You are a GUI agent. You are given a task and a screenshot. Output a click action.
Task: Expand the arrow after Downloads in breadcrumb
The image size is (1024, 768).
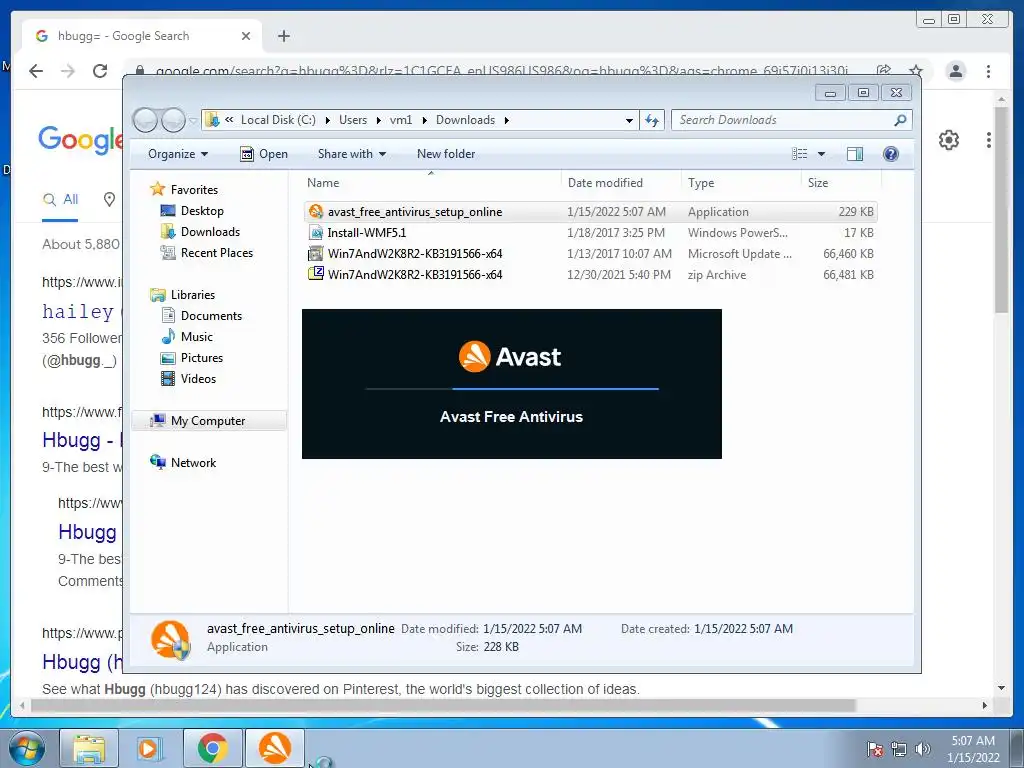506,120
